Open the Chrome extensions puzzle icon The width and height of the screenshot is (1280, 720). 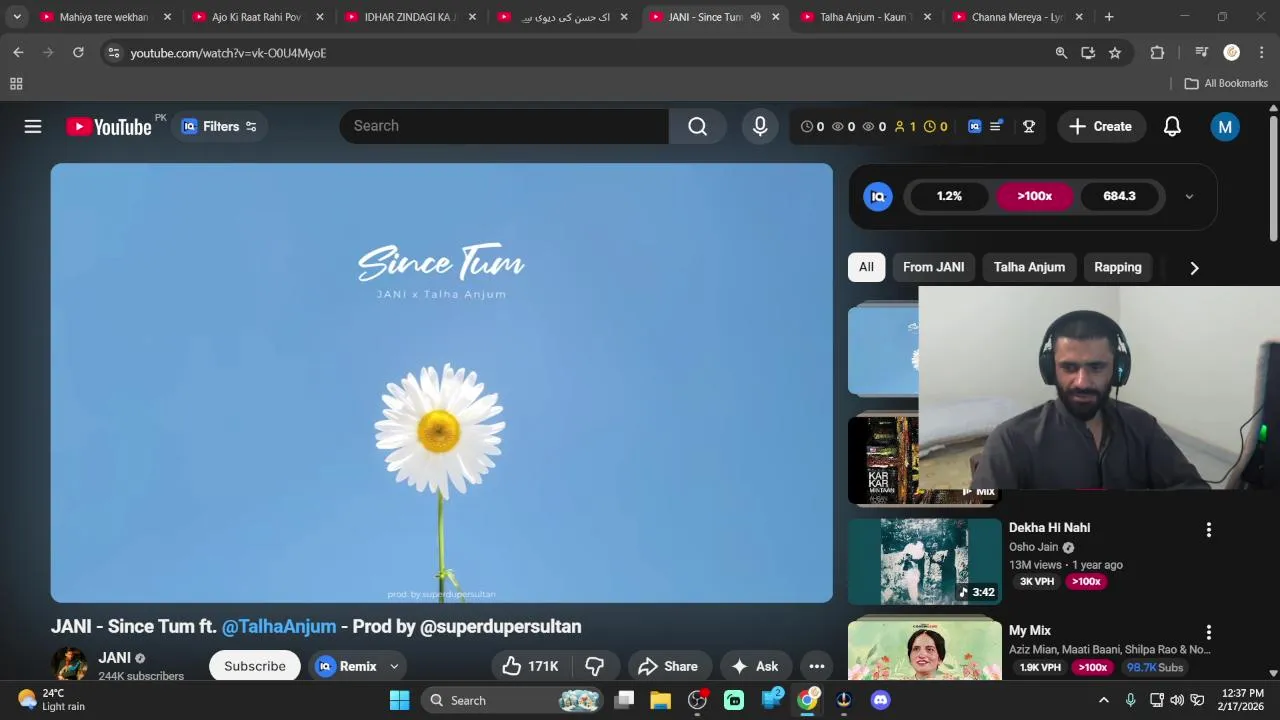pos(1157,53)
